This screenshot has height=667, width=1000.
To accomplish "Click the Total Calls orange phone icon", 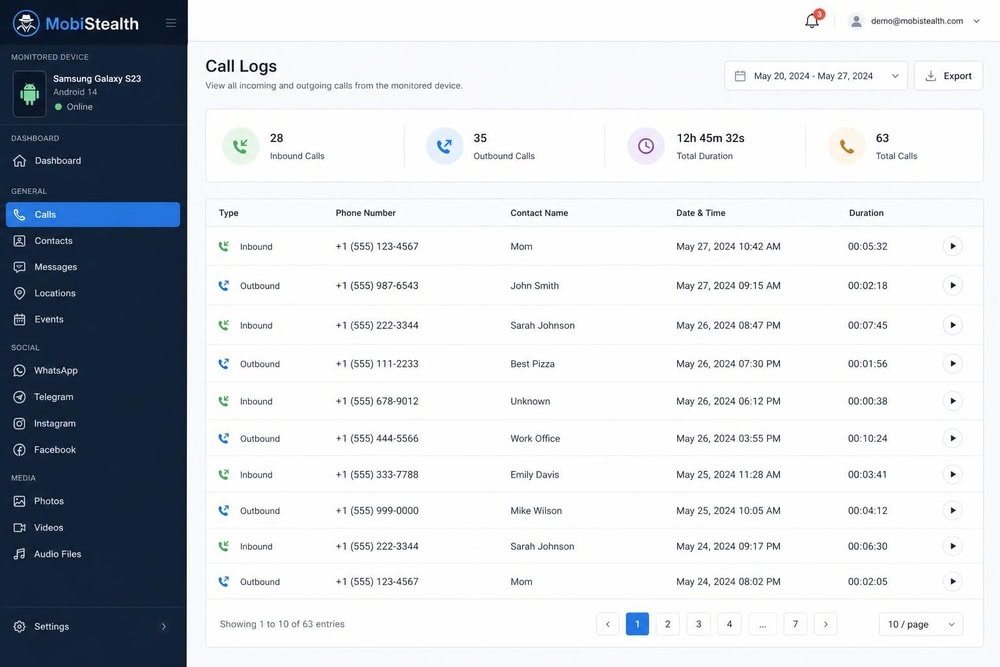I will 846,146.
